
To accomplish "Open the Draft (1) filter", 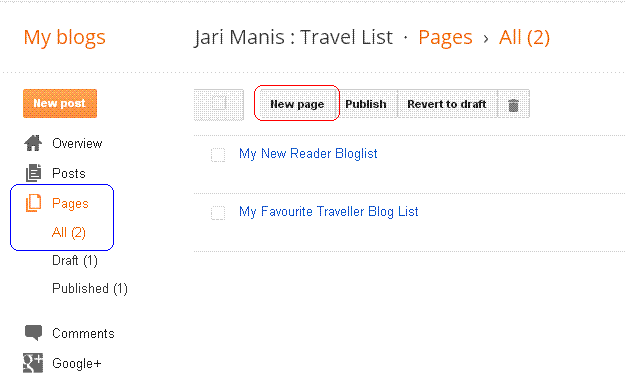I will [x=75, y=261].
